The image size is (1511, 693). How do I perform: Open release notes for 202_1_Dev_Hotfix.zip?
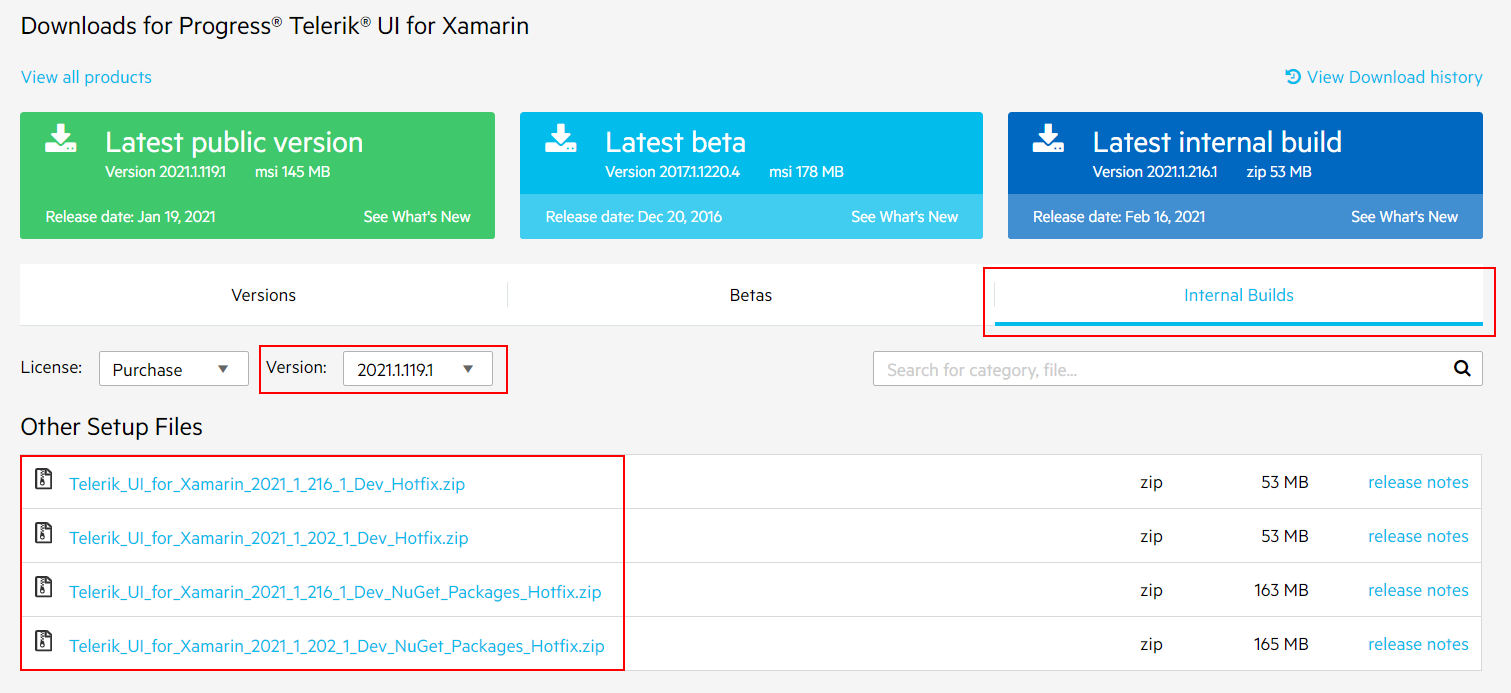point(1418,536)
